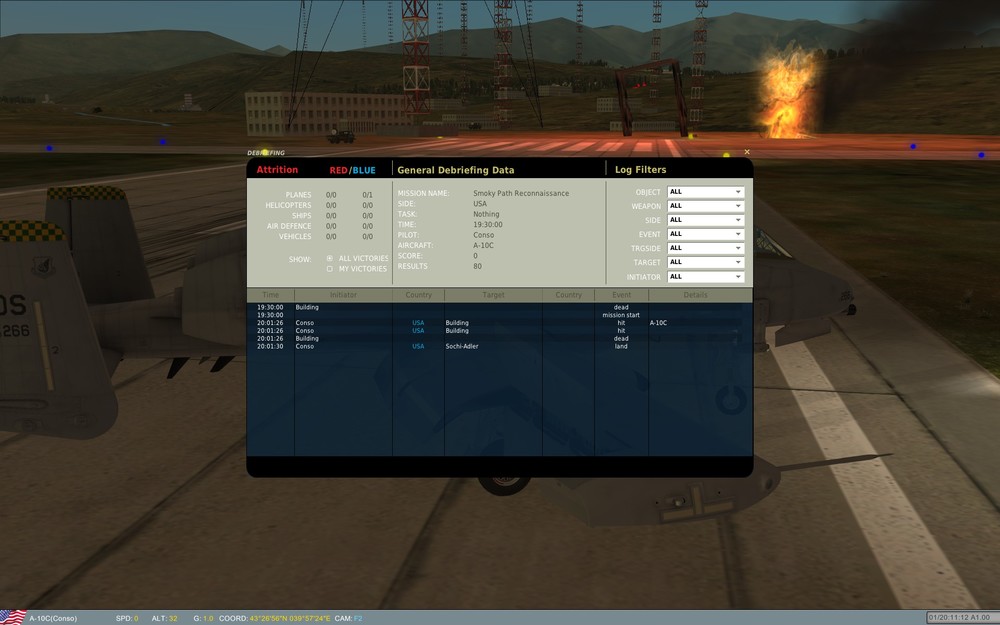
Task: Click the mission clock display in the bottom-right corner
Action: 961,618
